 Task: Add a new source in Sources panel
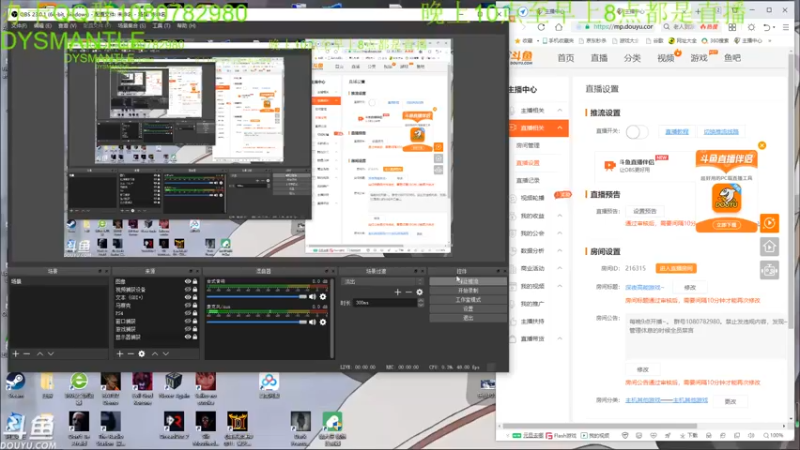pos(119,354)
